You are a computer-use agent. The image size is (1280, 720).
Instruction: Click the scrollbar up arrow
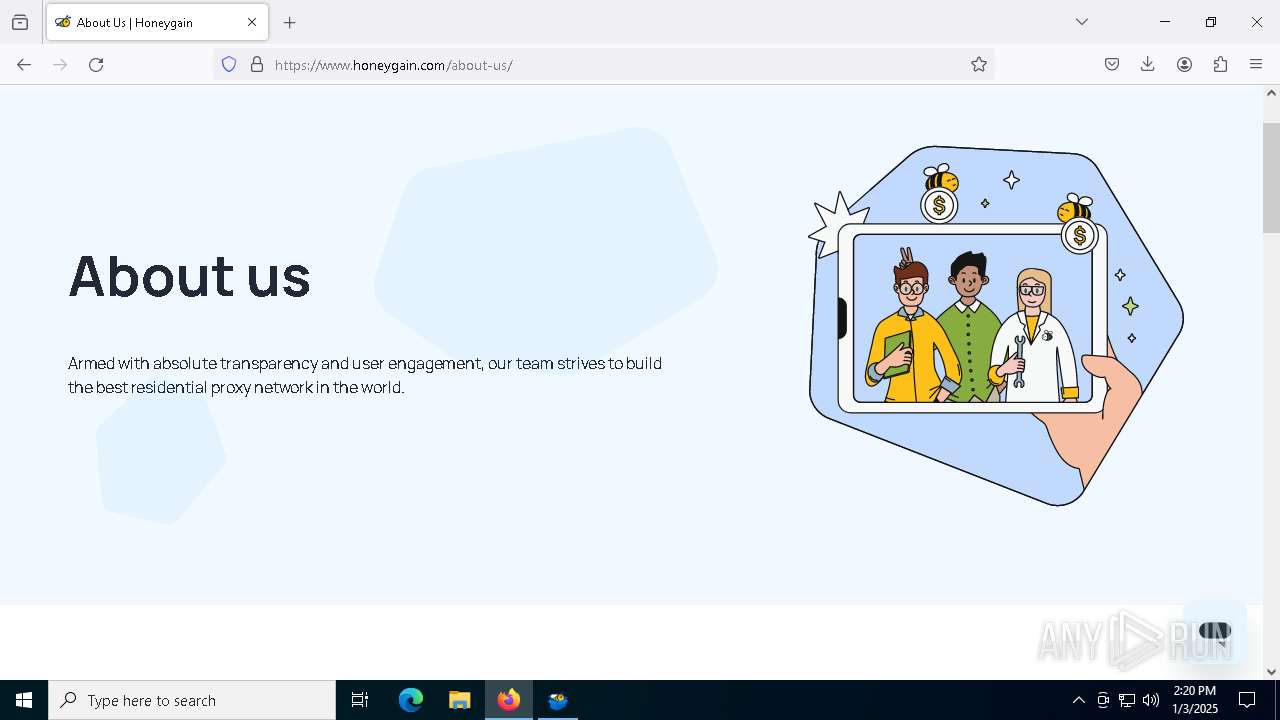(1271, 93)
